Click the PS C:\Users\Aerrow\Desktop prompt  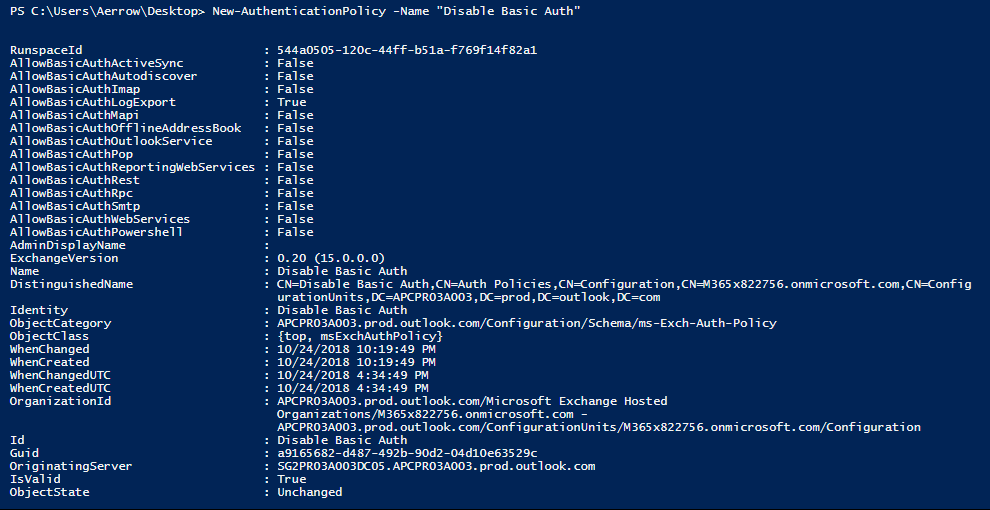[x=107, y=11]
